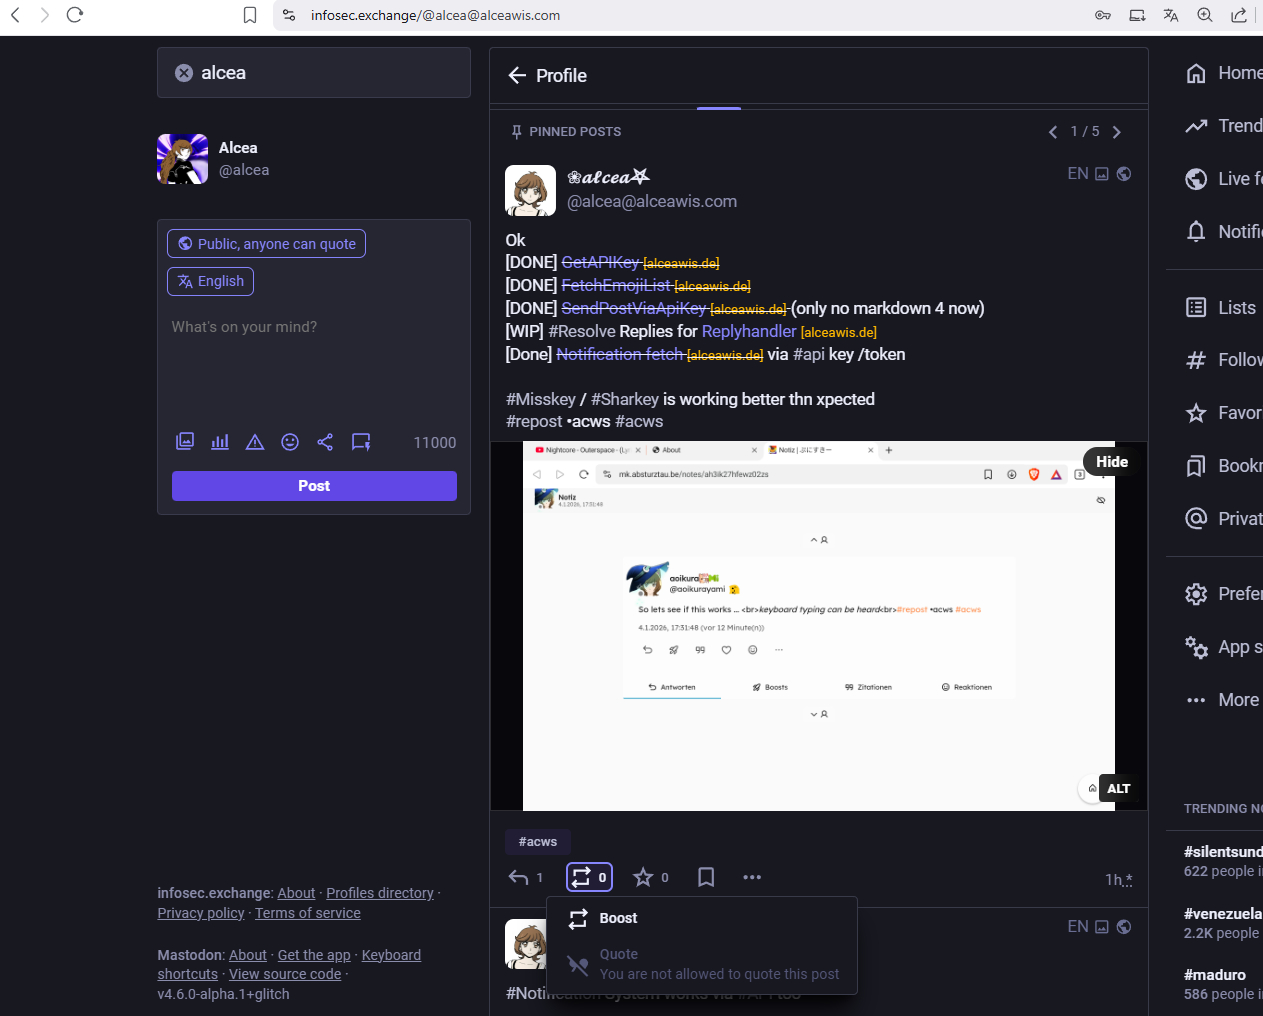The width and height of the screenshot is (1263, 1016).
Task: Open the emoji picker in the composer
Action: pos(290,442)
